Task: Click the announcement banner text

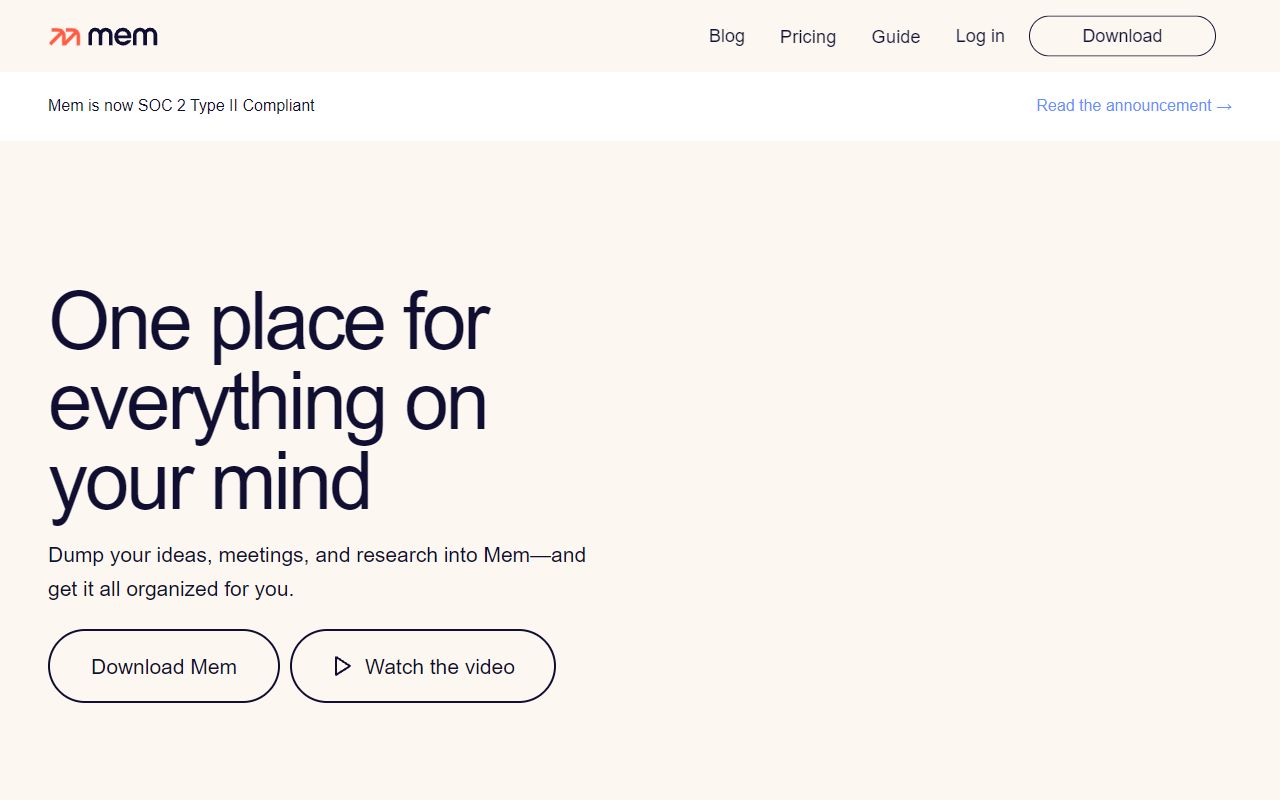Action: tap(180, 105)
